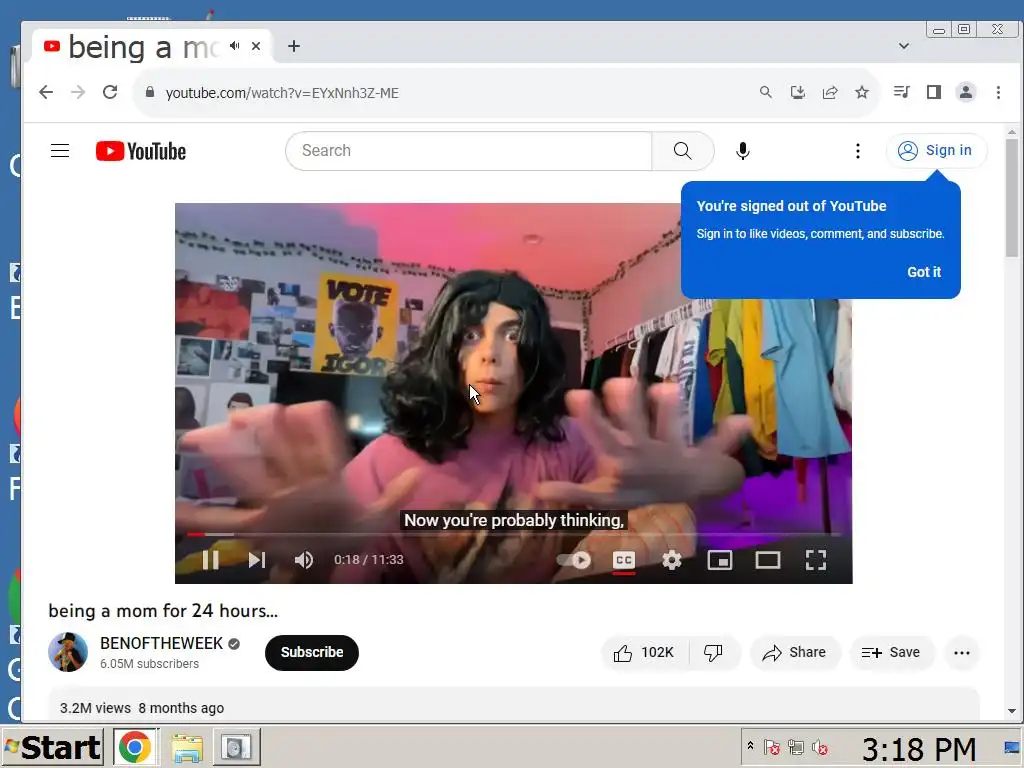Skip to the next video
This screenshot has width=1024, height=768.
pyautogui.click(x=257, y=560)
